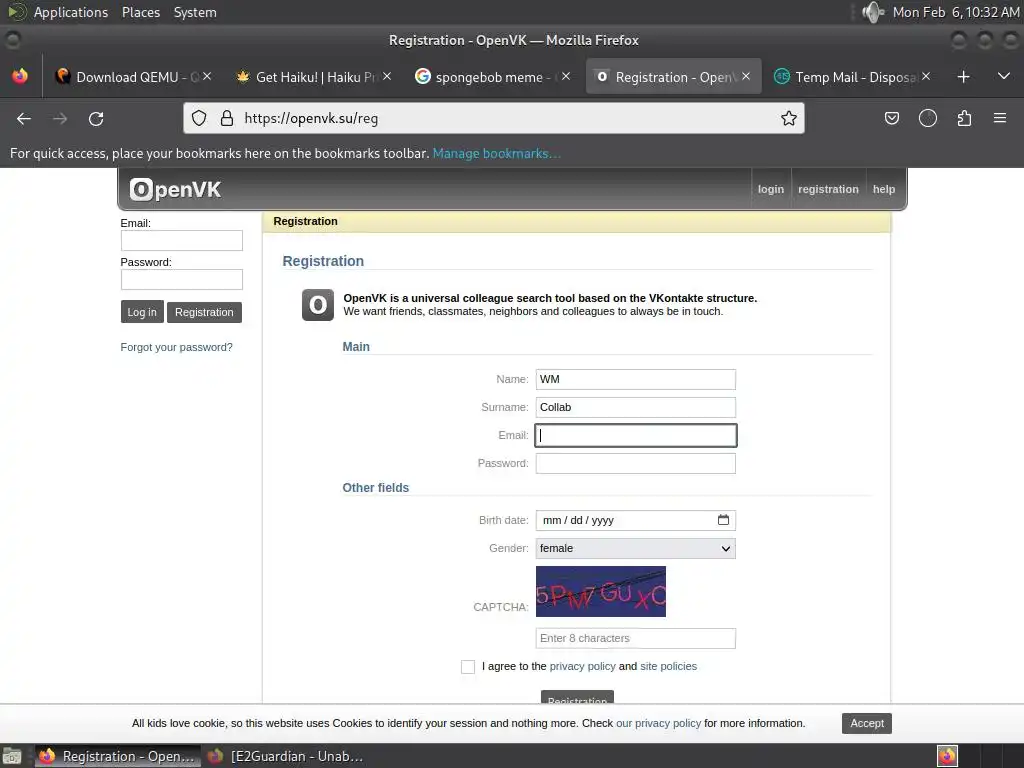Open Forgot your password link

click(x=176, y=347)
